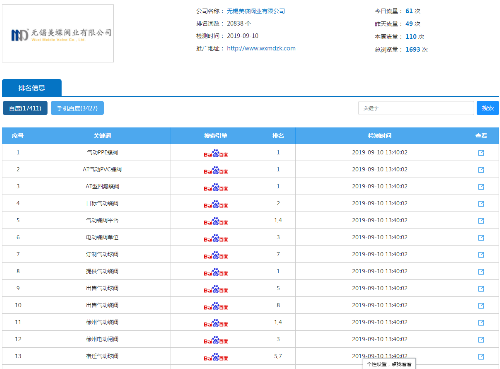Select the dark blue filter button under the tab

[25, 108]
